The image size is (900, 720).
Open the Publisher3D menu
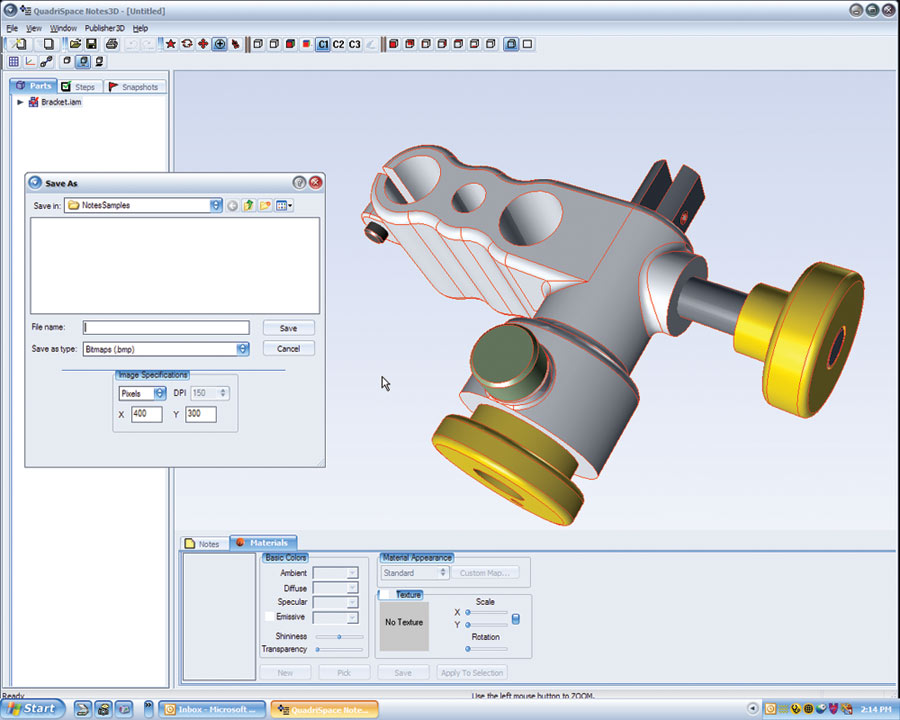(x=105, y=28)
